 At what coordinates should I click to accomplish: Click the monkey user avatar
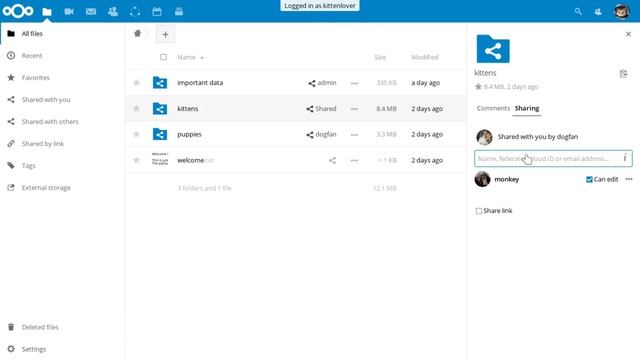482,179
